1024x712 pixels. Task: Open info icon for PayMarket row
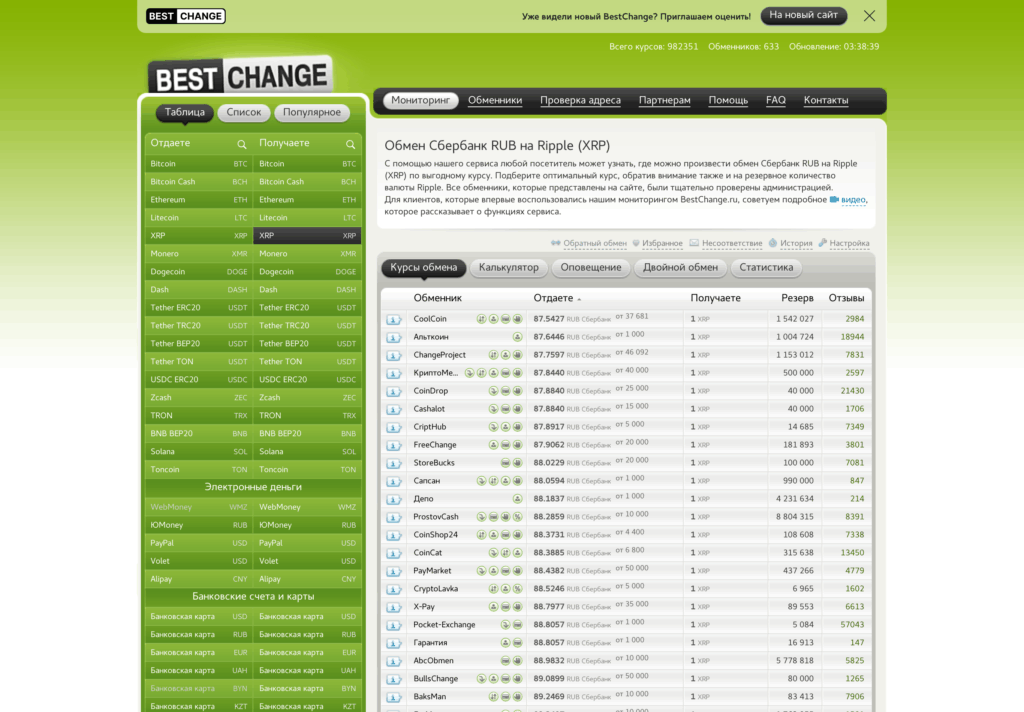tap(394, 571)
